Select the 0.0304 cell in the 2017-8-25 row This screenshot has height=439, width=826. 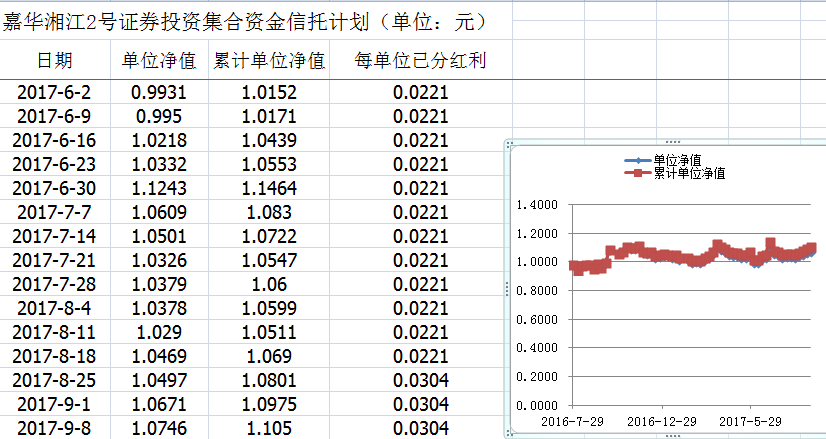tap(420, 380)
